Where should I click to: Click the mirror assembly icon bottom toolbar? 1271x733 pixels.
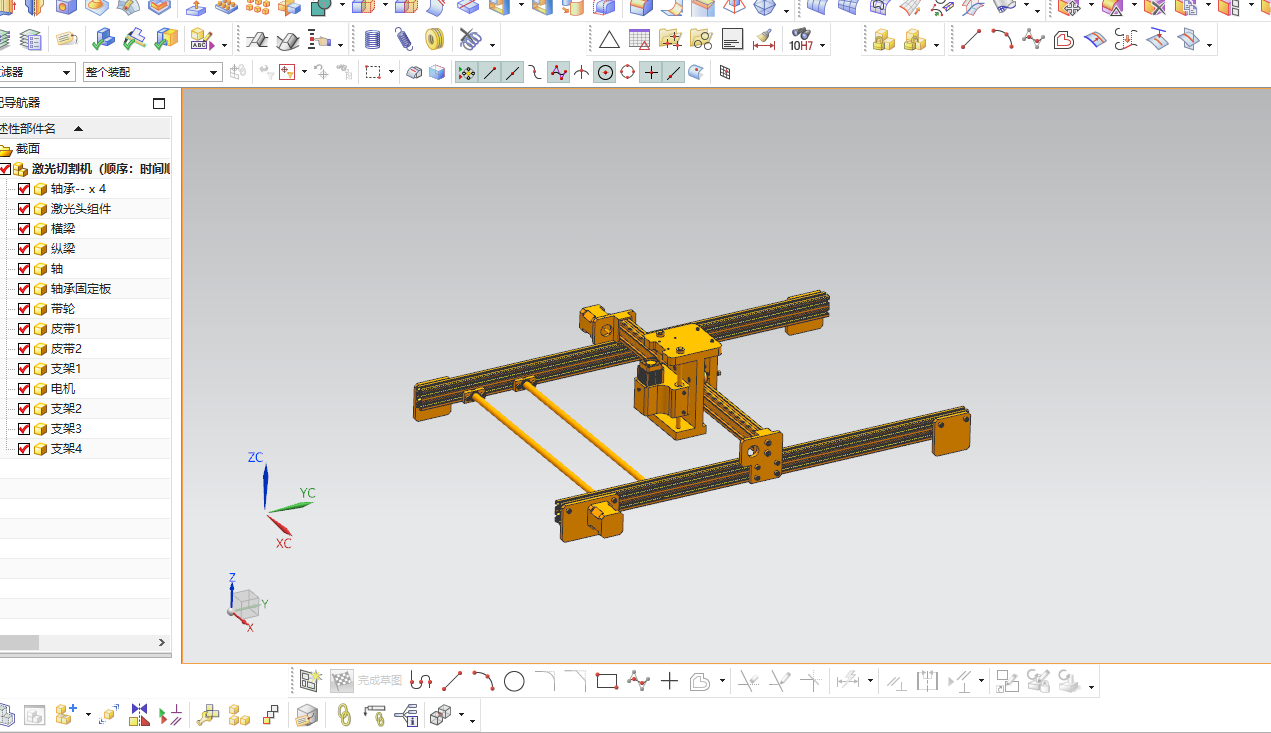139,715
